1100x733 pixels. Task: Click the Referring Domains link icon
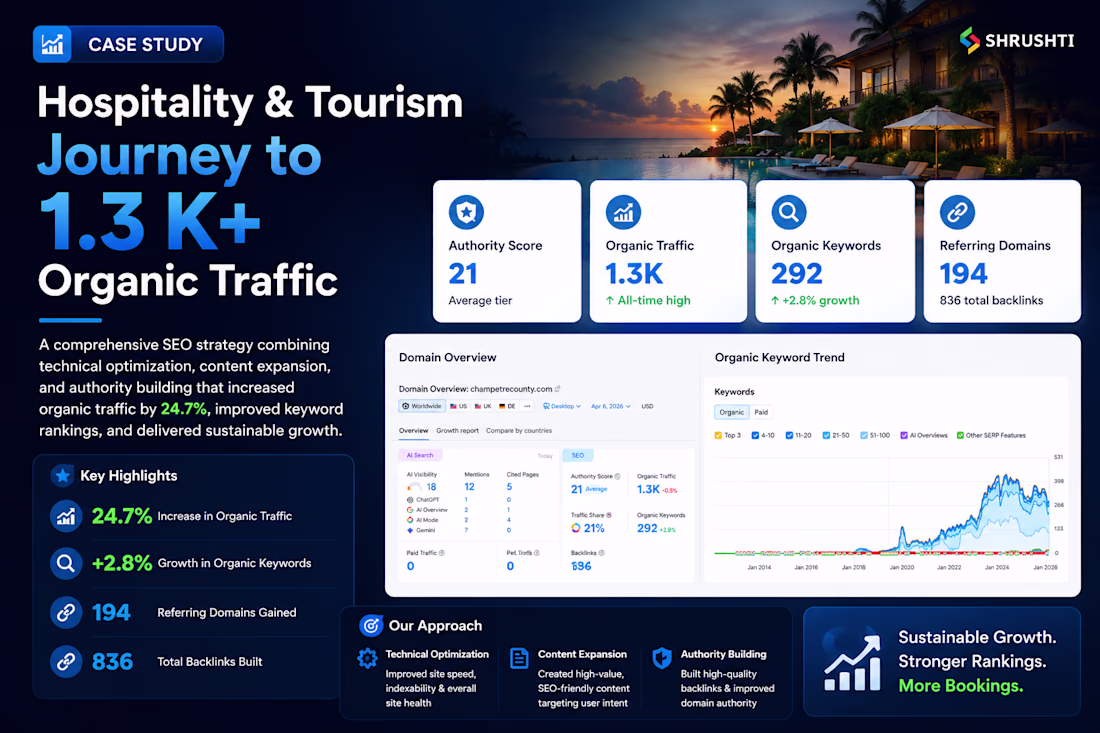point(958,212)
